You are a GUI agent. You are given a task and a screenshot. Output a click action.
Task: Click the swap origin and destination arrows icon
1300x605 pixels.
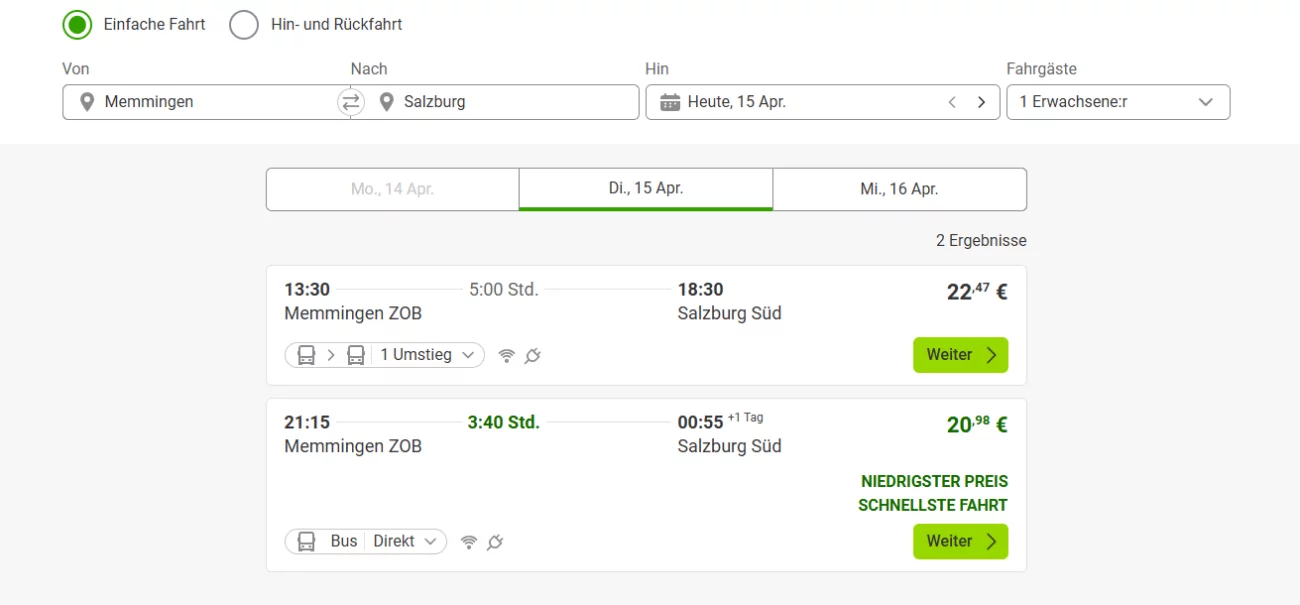[x=350, y=102]
